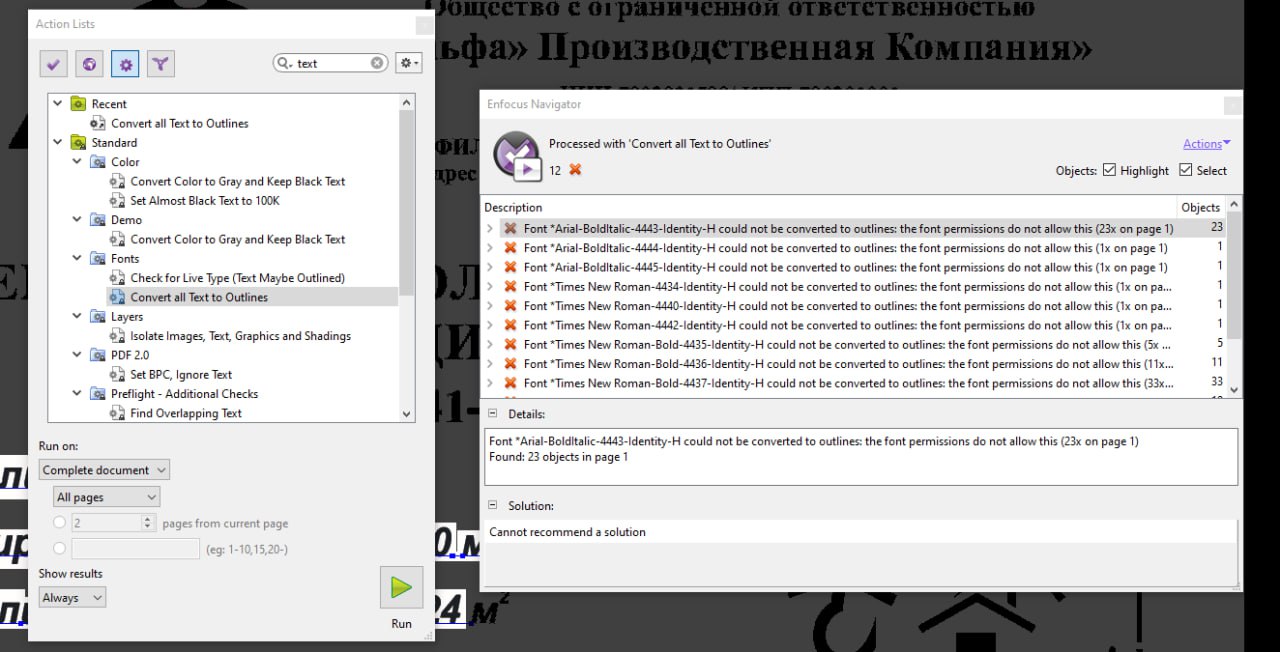
Task: Click the Standard folder icon
Action: pos(78,142)
